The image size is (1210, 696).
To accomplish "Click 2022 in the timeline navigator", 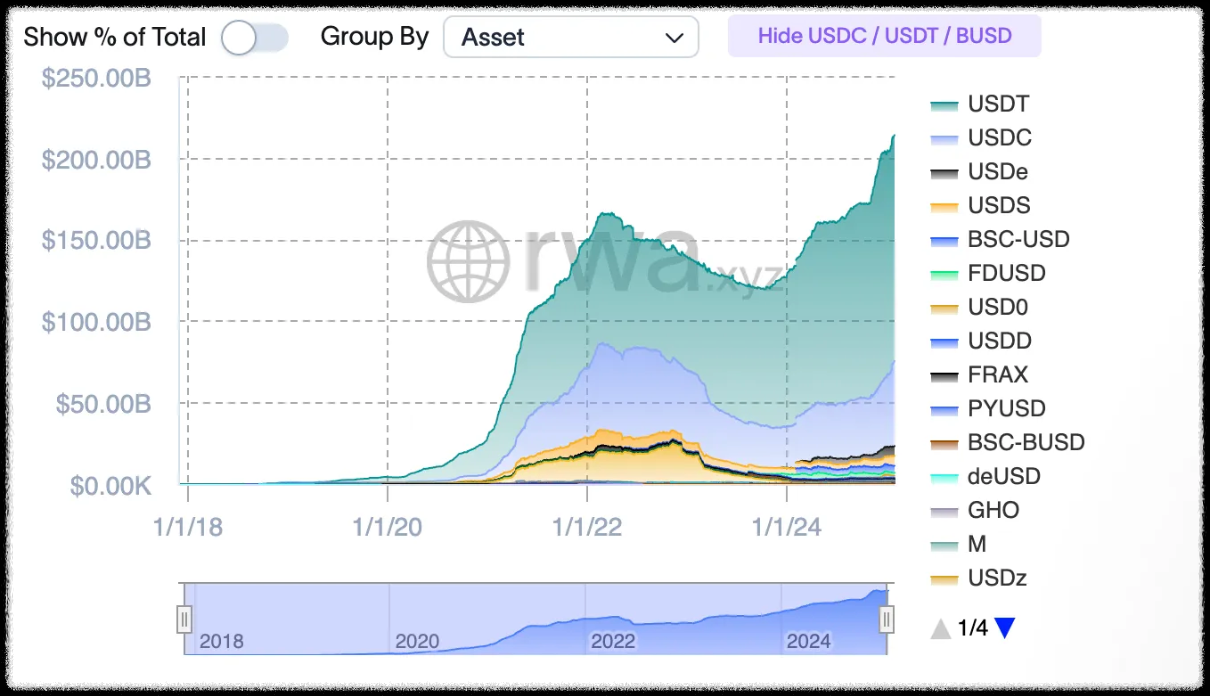I will (x=612, y=641).
